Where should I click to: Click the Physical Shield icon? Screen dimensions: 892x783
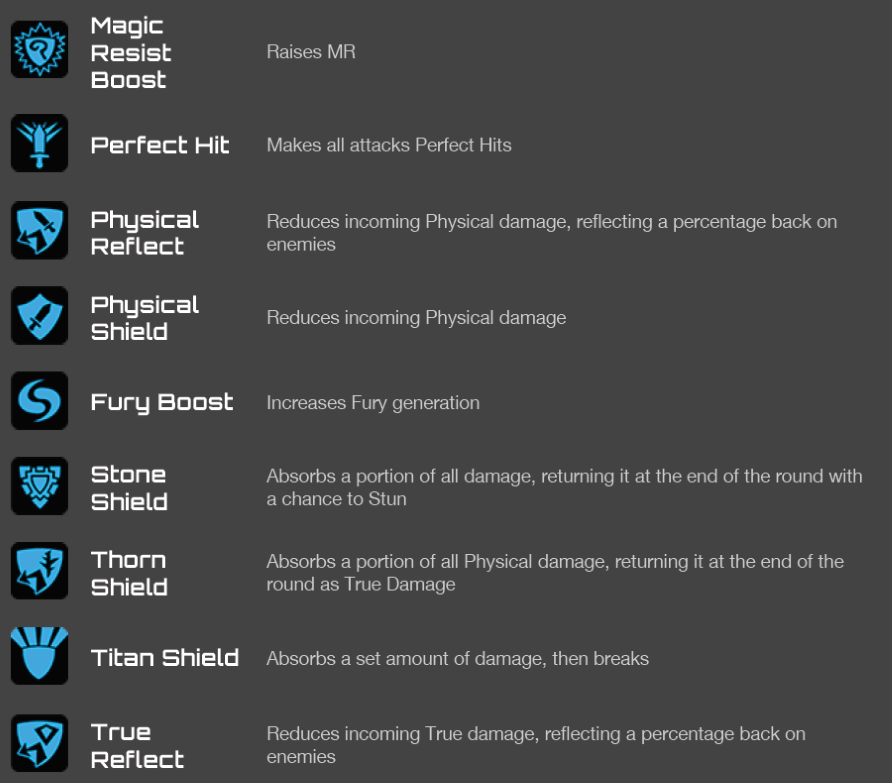39,316
